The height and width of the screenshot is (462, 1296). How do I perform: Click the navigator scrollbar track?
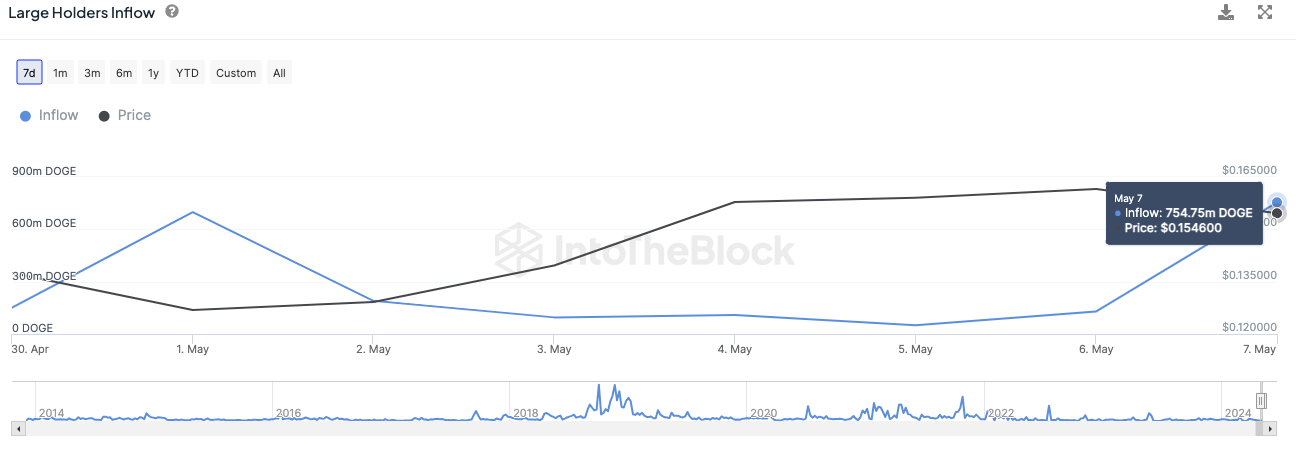[x=640, y=428]
